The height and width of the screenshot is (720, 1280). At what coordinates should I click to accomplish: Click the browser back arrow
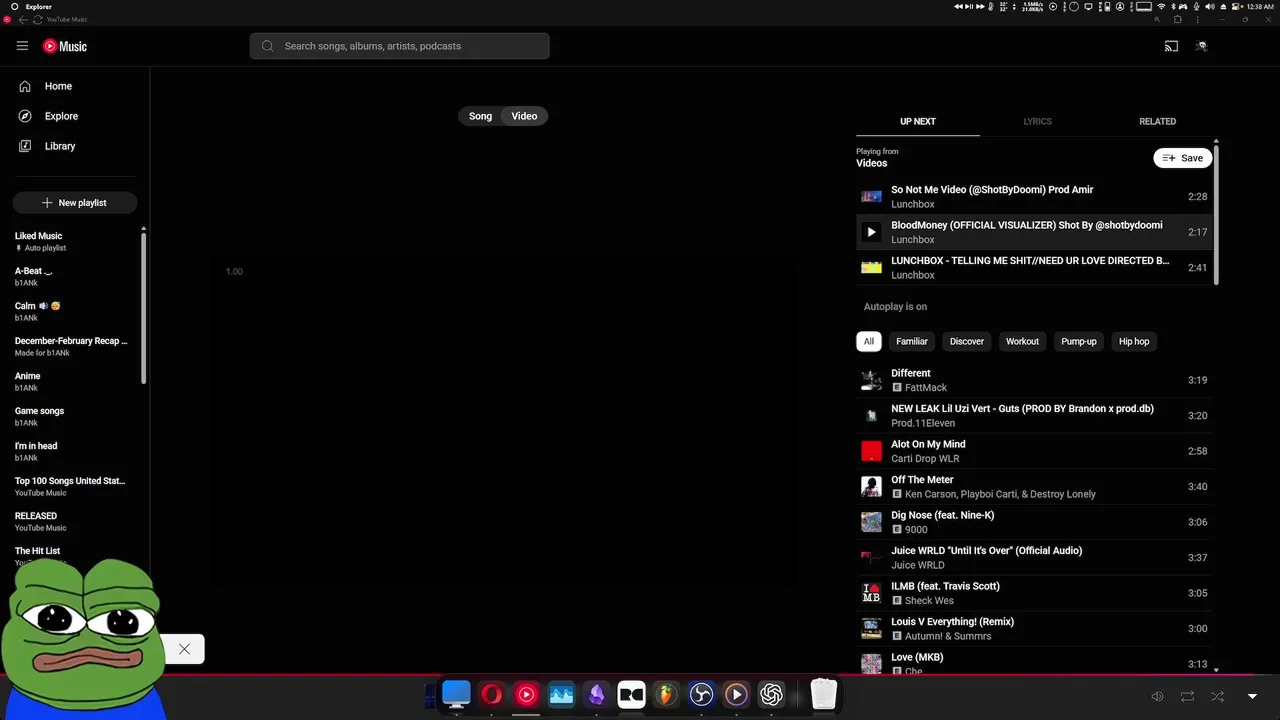[23, 20]
